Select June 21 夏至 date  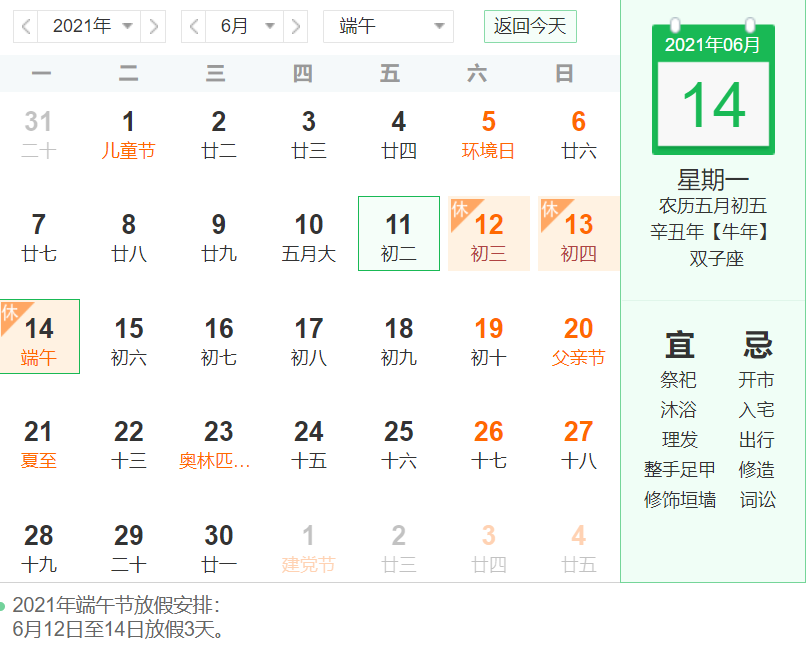39,444
